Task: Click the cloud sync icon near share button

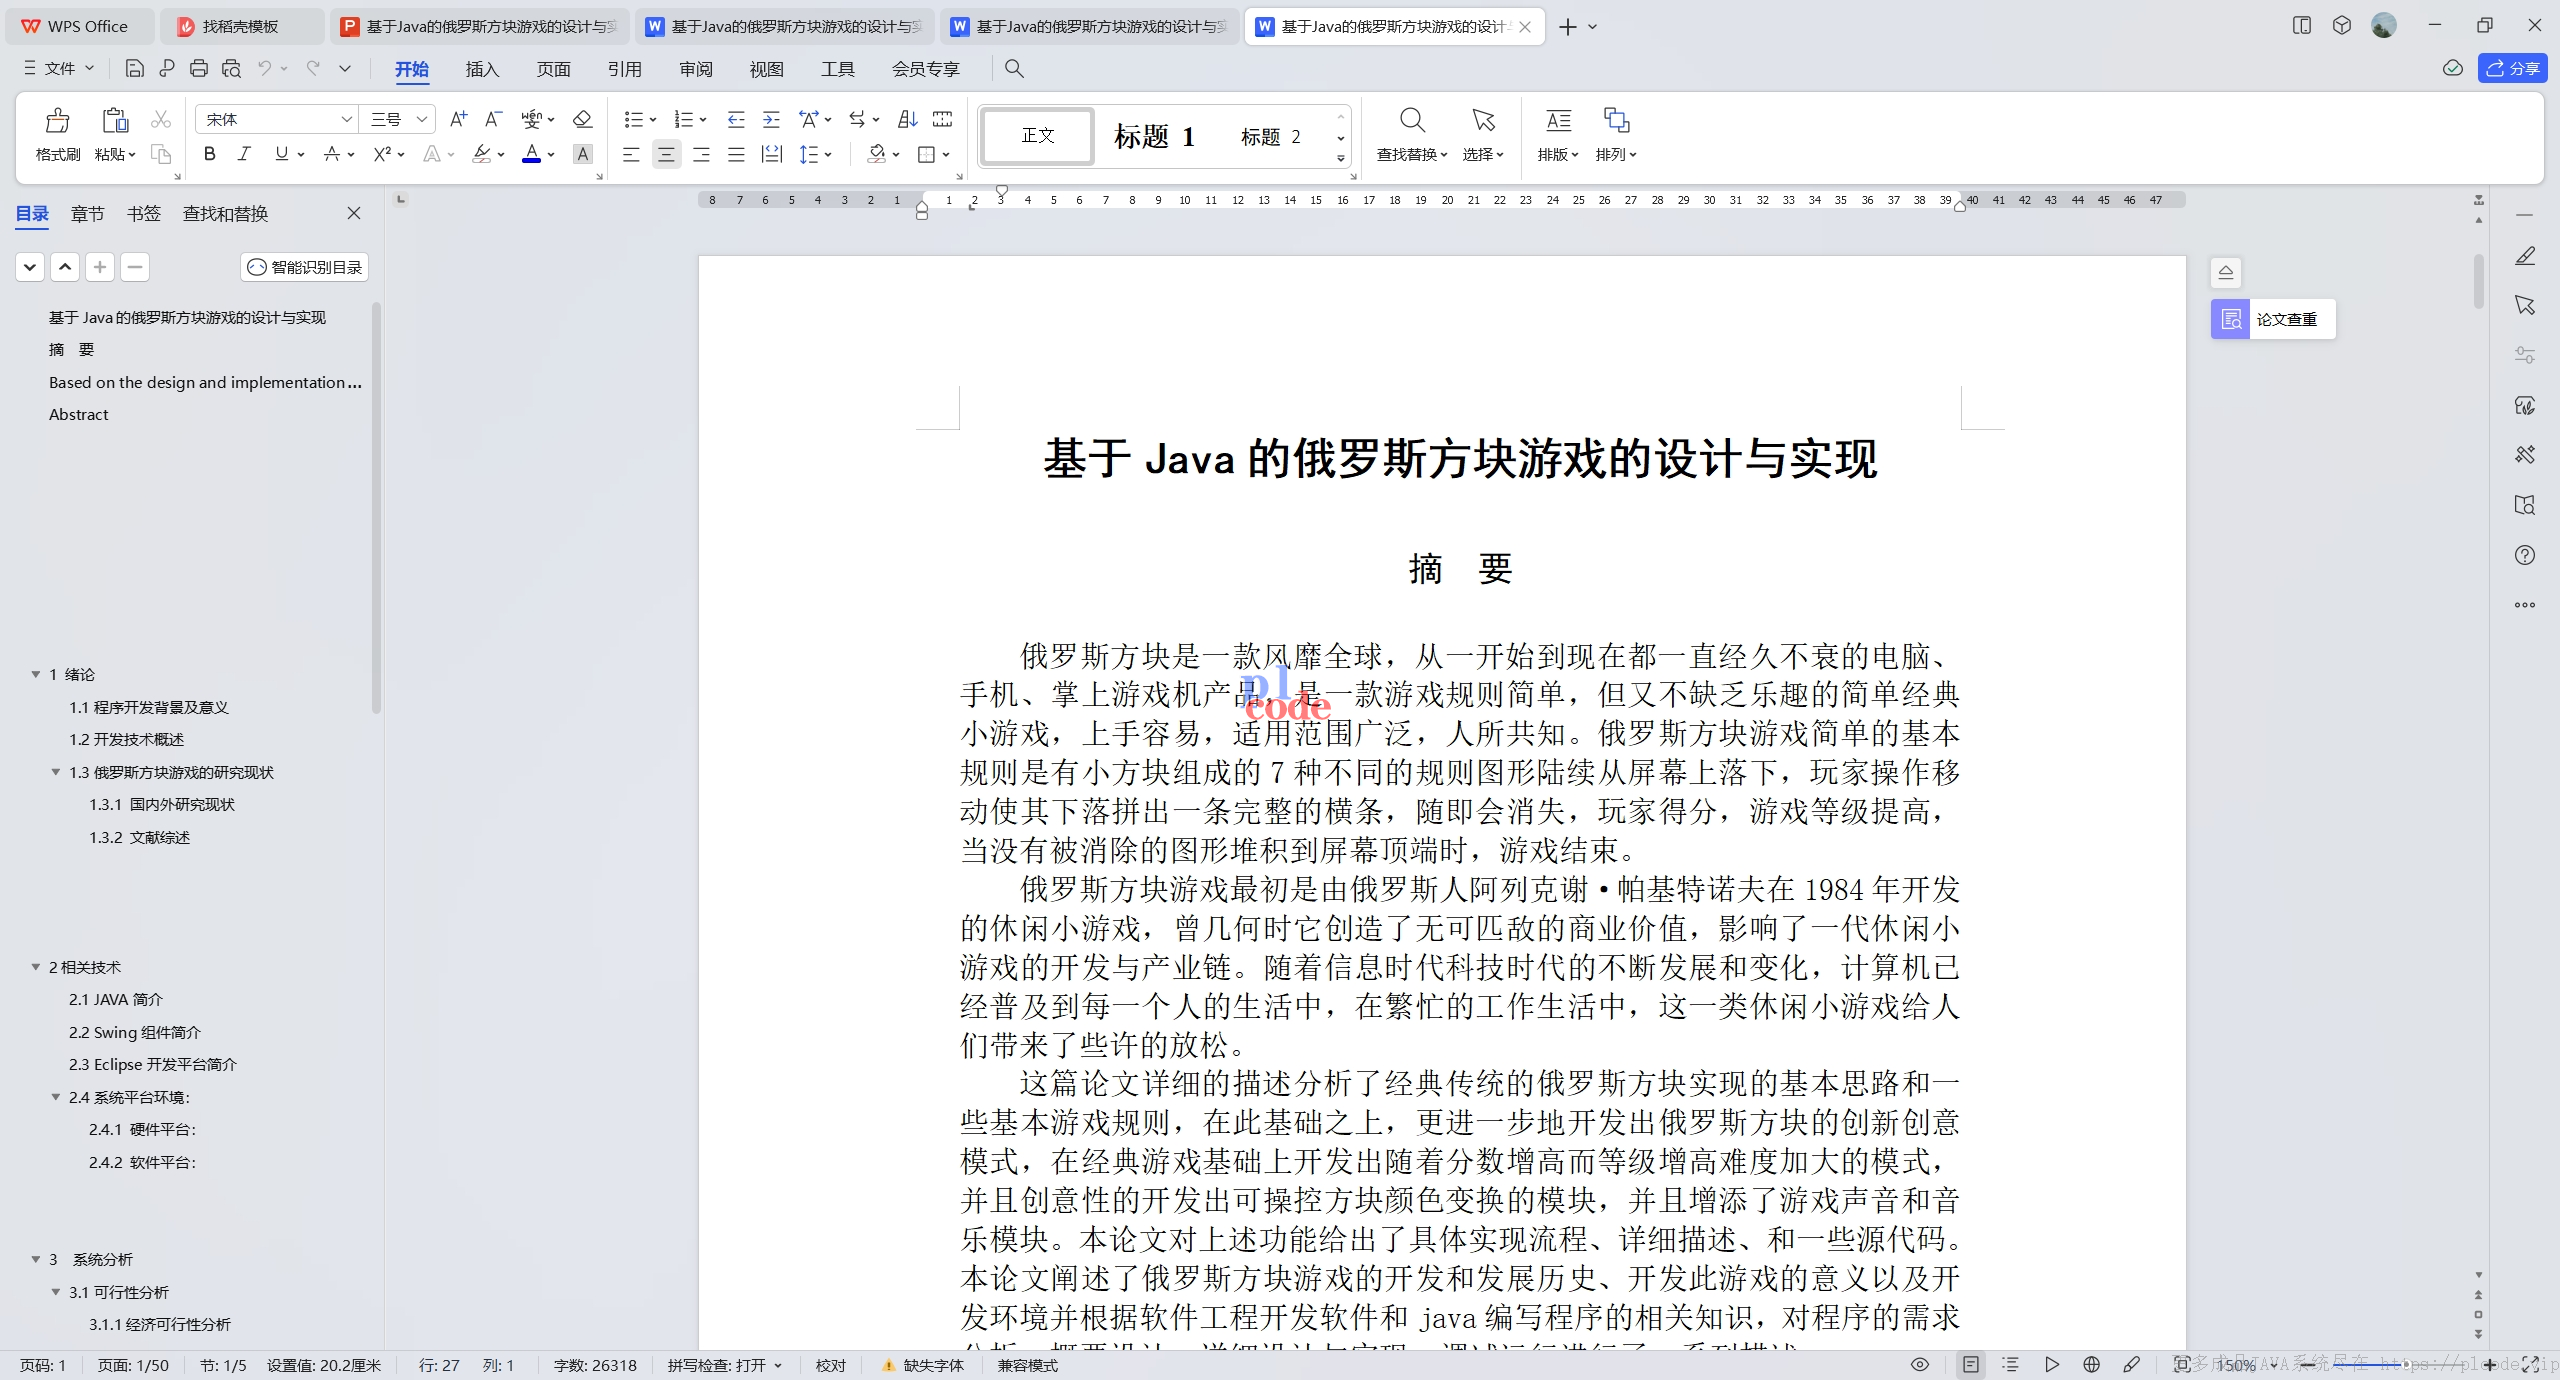Action: [2452, 68]
